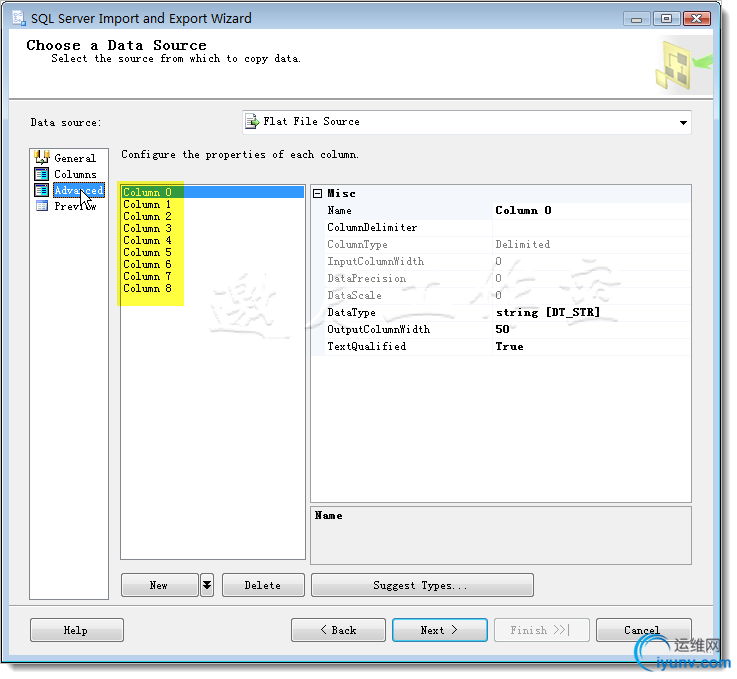Select Column 0 in the list

(212, 192)
